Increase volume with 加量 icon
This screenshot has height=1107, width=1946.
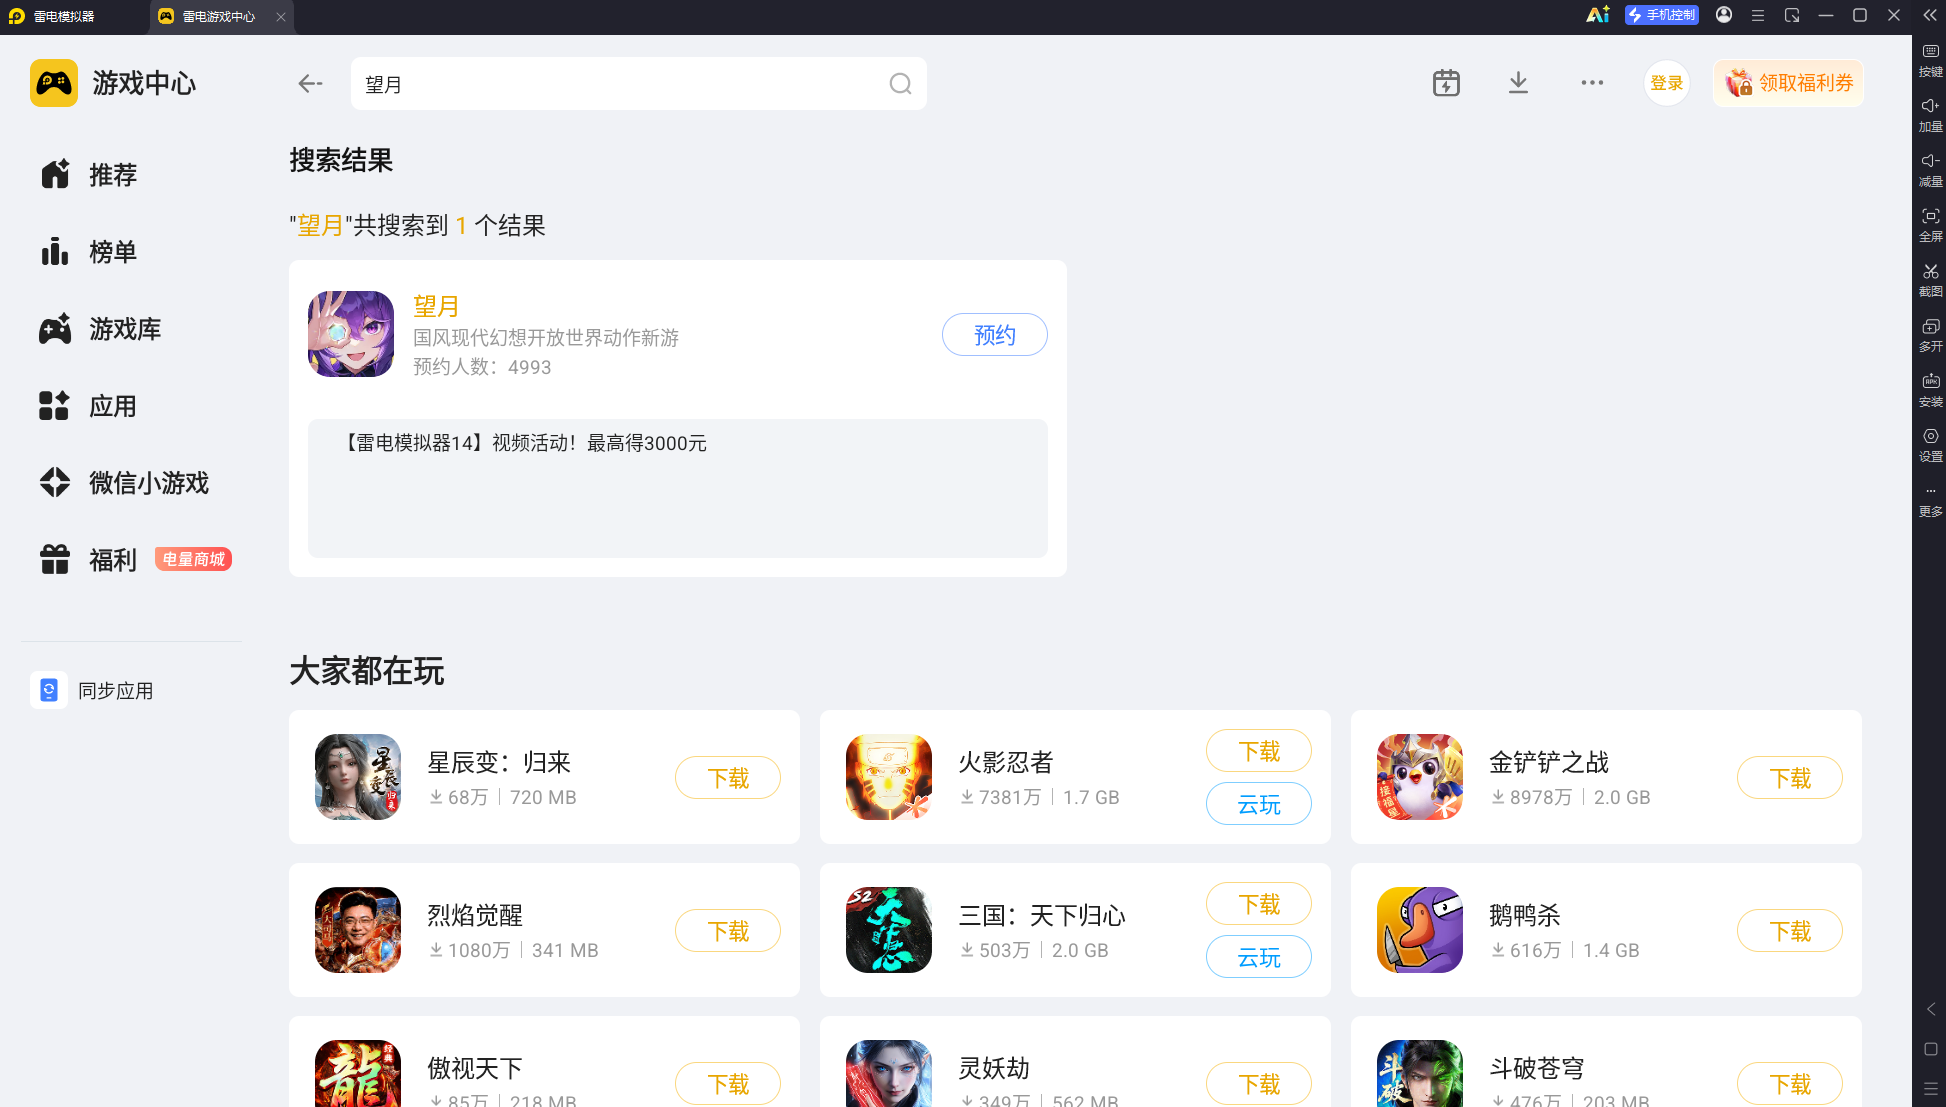click(x=1930, y=115)
